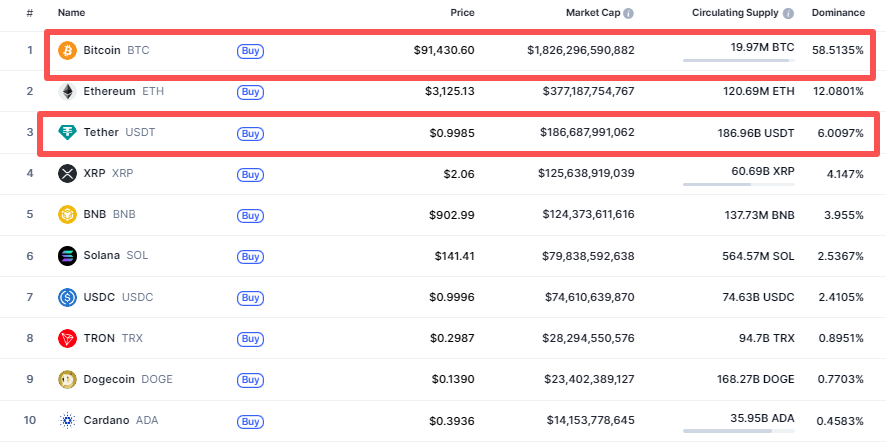886x444 pixels.
Task: Click the BNB price $902.99
Action: click(452, 215)
